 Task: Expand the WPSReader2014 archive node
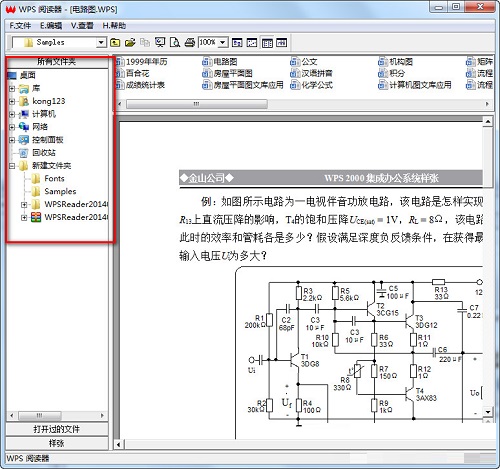pos(24,217)
